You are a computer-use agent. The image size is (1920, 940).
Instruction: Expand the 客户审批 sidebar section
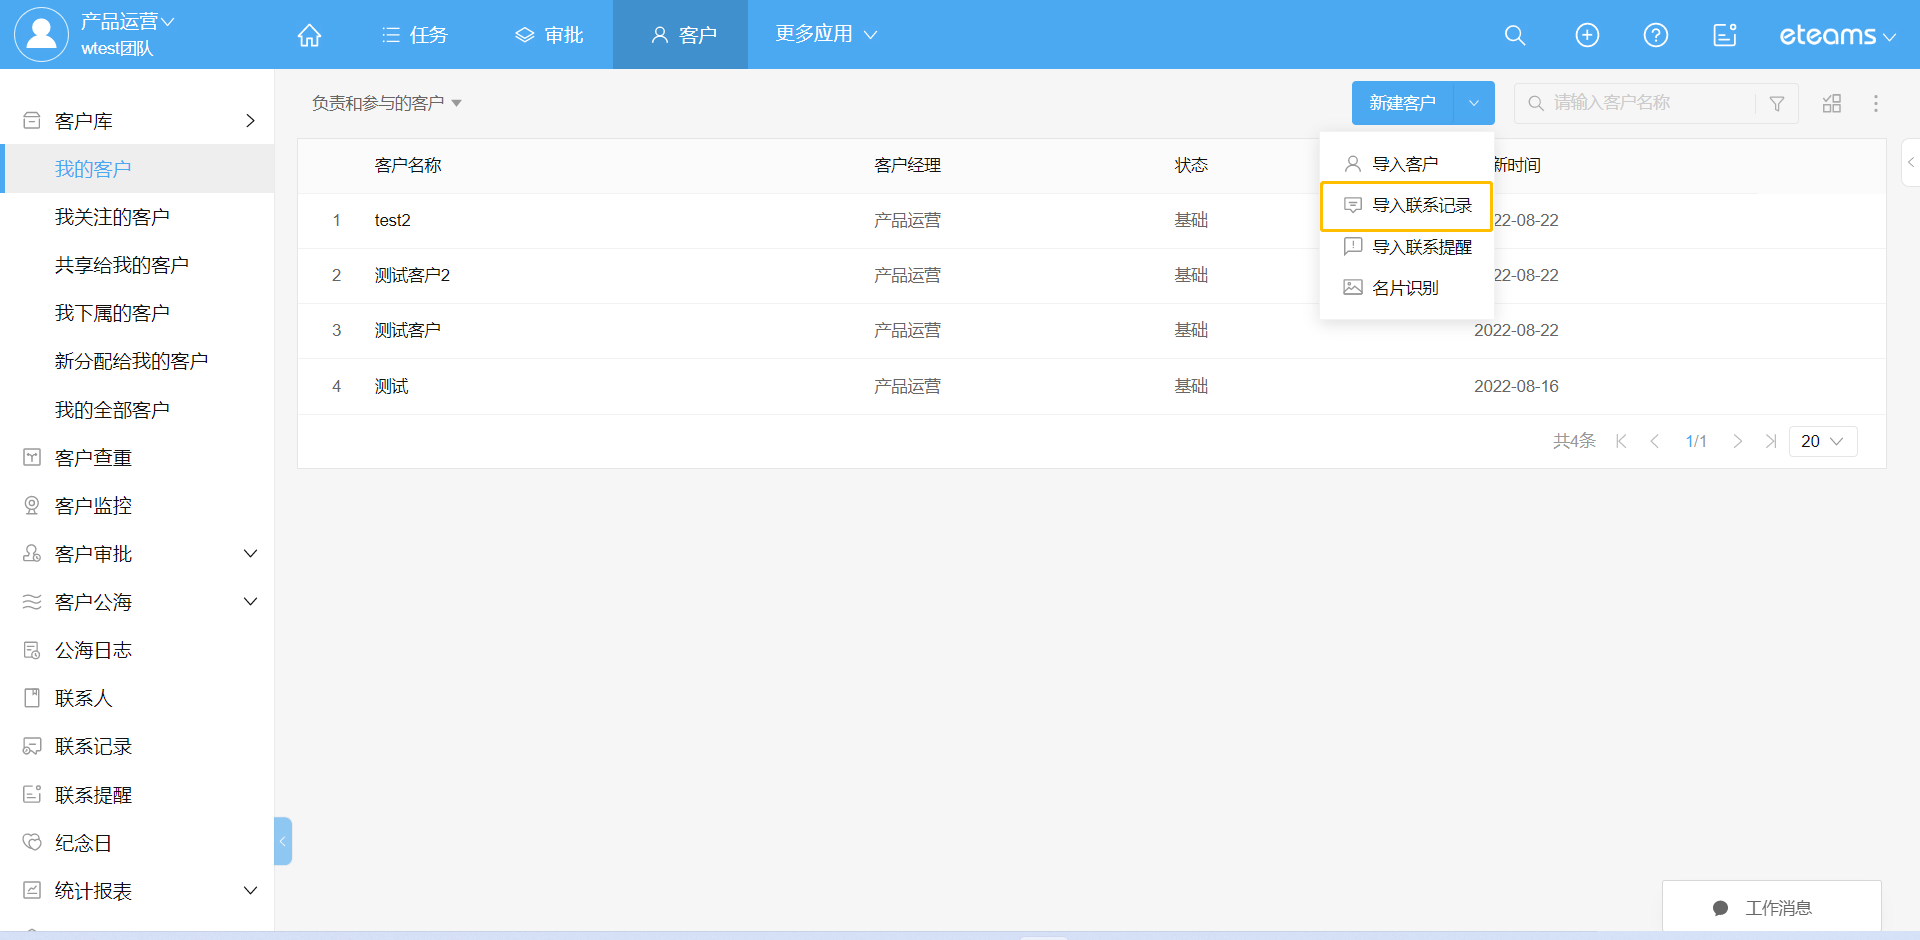point(250,554)
